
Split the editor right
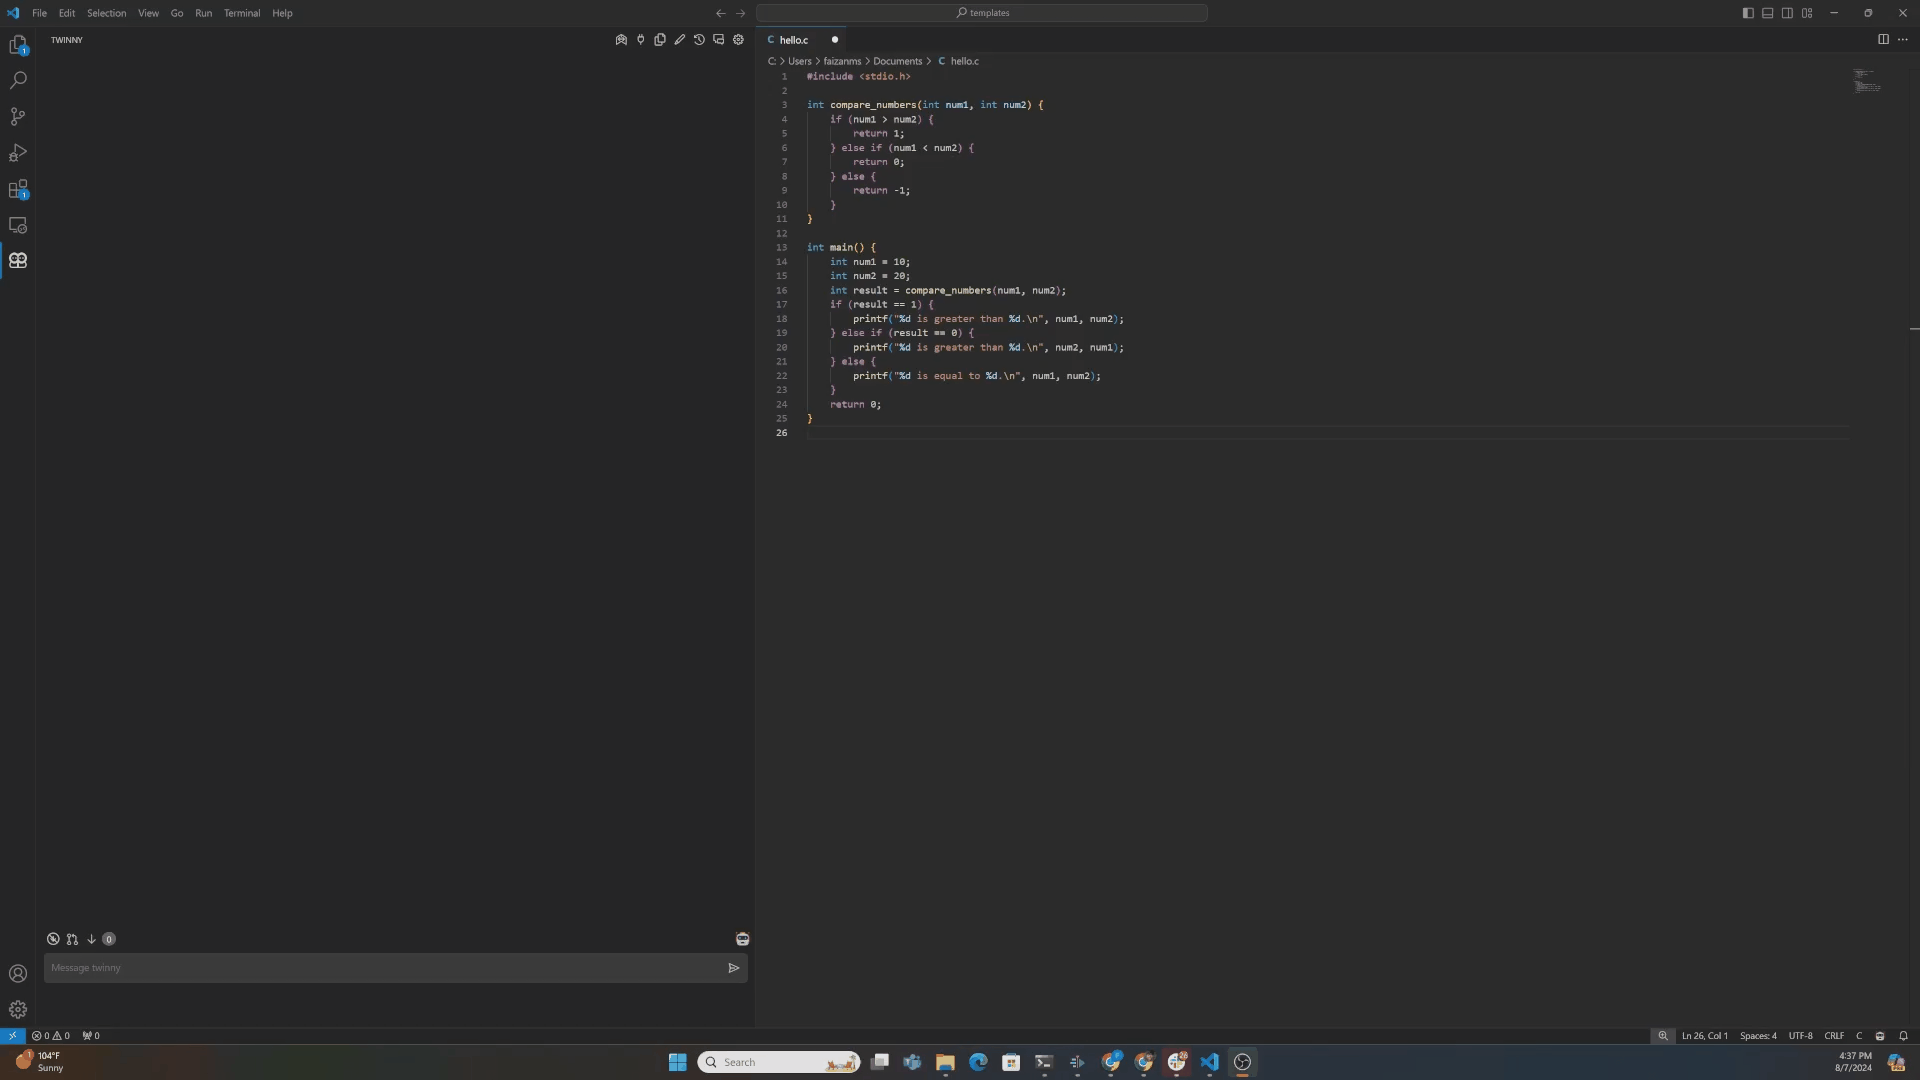1883,40
